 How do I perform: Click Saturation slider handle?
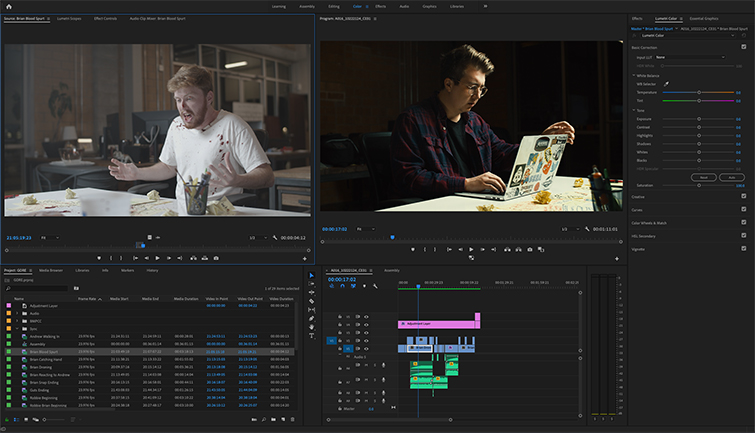(x=699, y=185)
